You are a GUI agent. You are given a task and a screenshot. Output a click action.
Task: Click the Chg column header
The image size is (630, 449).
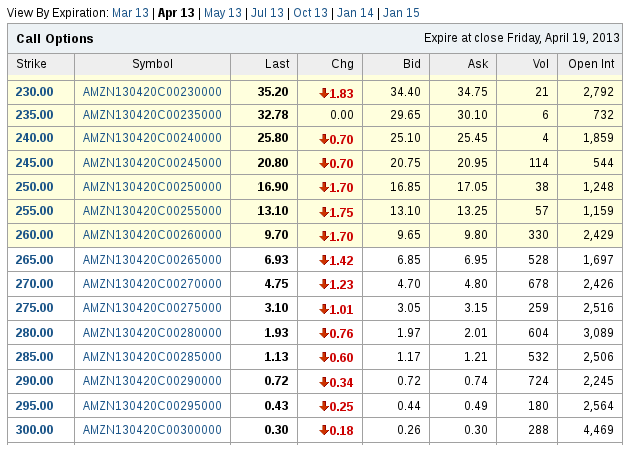coord(342,64)
